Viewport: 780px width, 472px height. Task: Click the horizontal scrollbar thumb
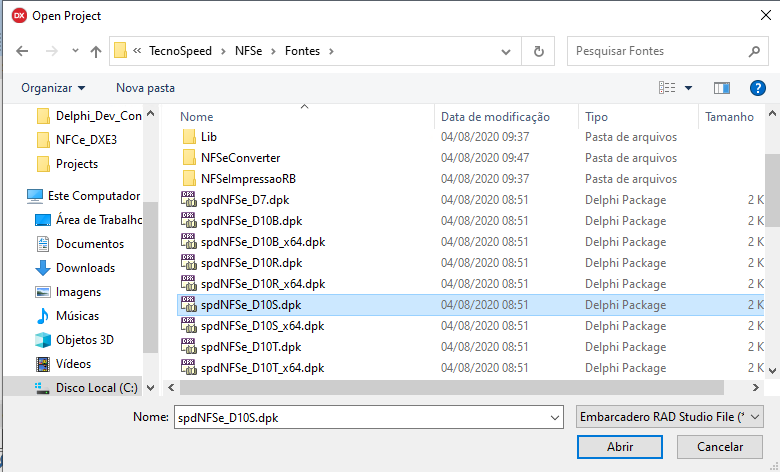[x=452, y=387]
